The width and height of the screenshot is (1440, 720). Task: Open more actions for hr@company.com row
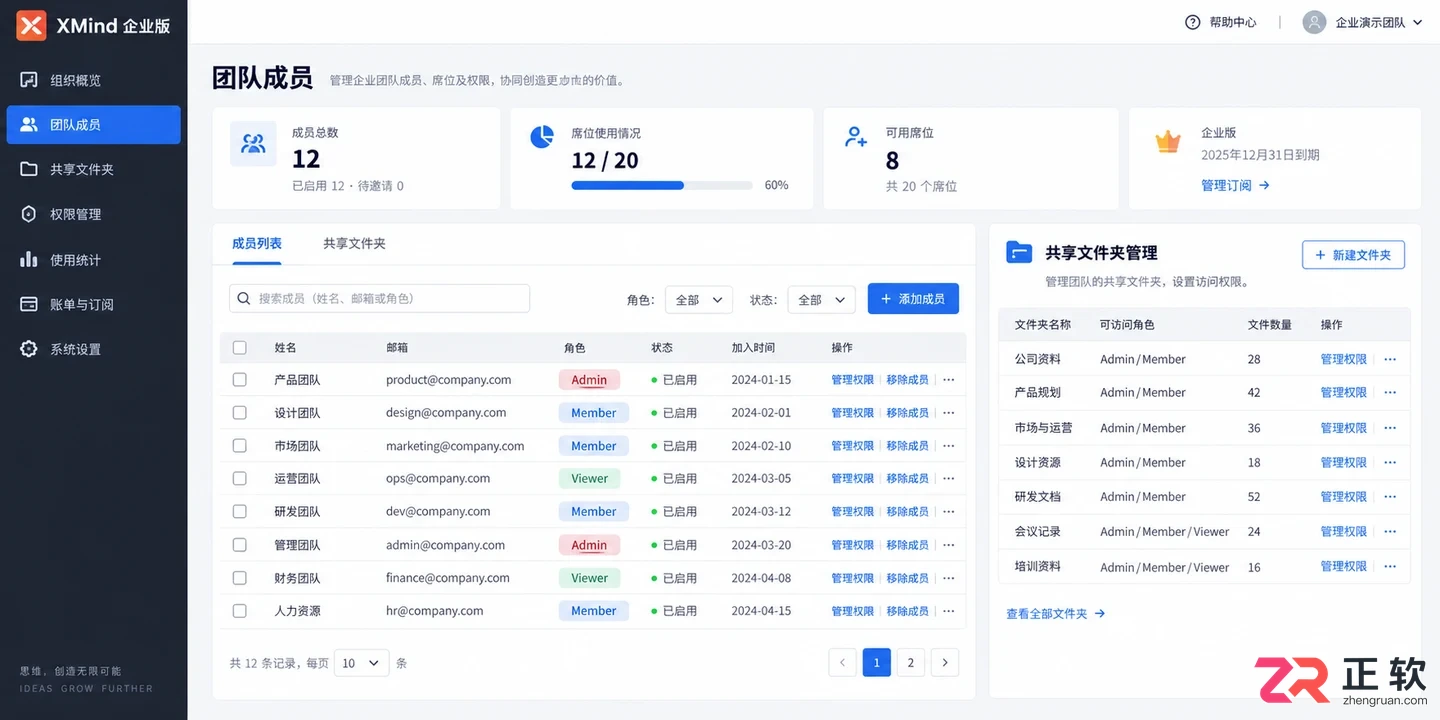pyautogui.click(x=949, y=611)
